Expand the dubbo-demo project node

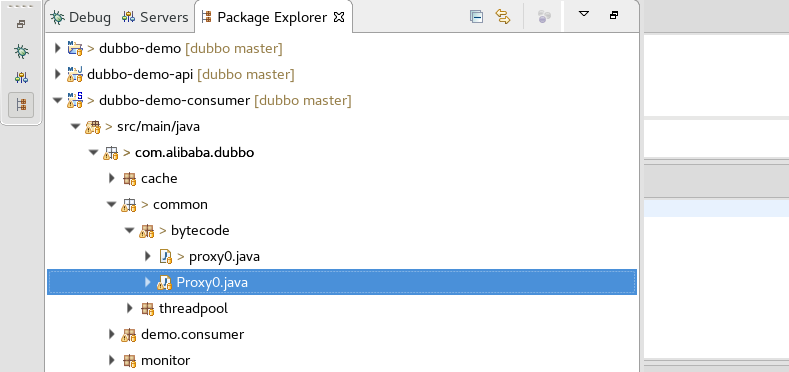tap(57, 48)
